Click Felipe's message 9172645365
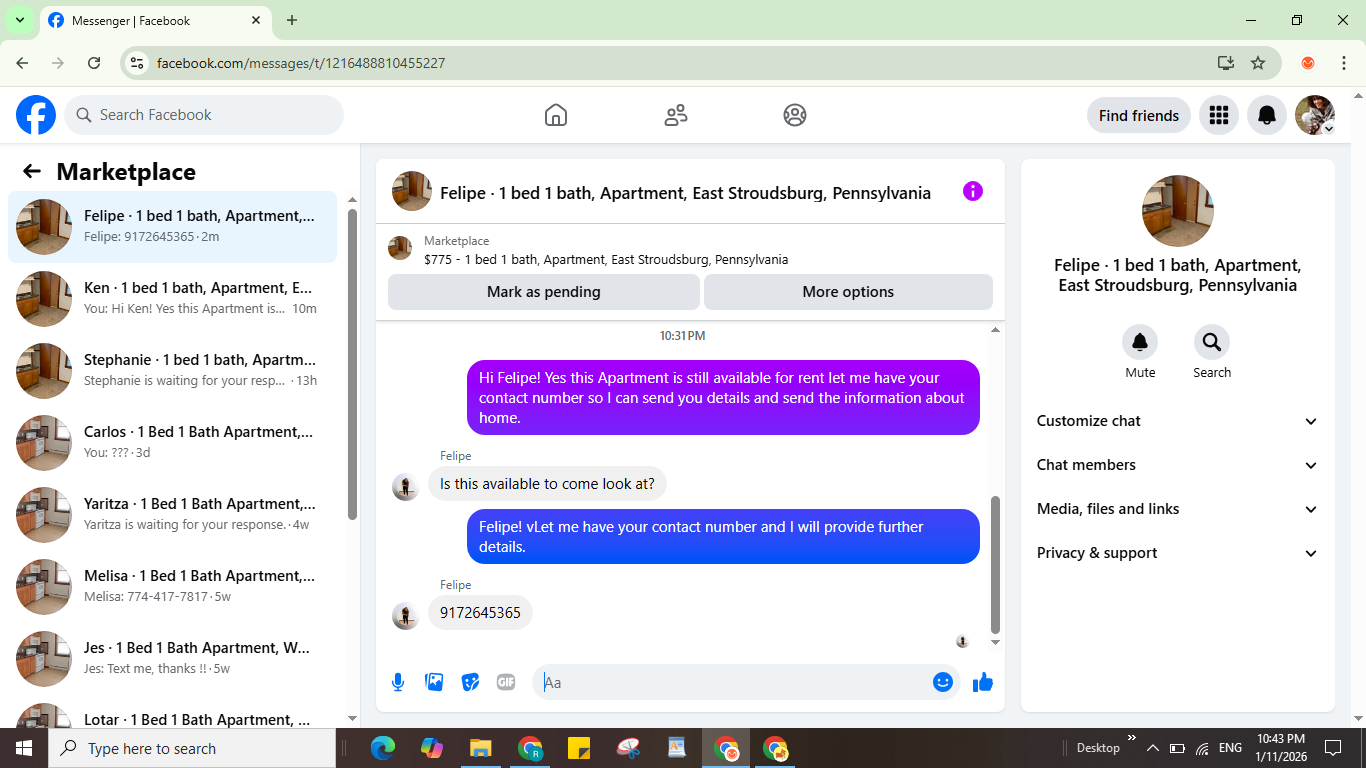The width and height of the screenshot is (1366, 768). click(480, 613)
